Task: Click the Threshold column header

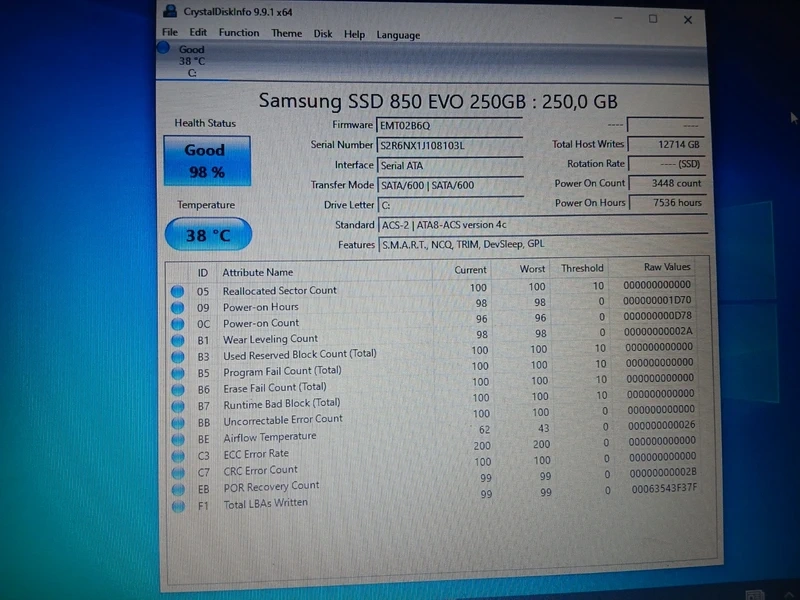Action: coord(582,268)
